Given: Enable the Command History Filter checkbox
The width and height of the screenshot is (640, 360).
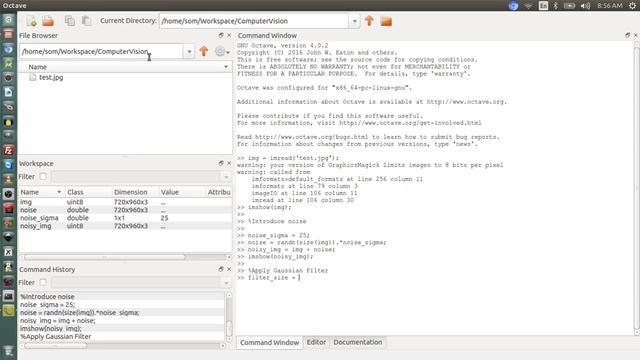Looking at the screenshot, I should tap(43, 282).
